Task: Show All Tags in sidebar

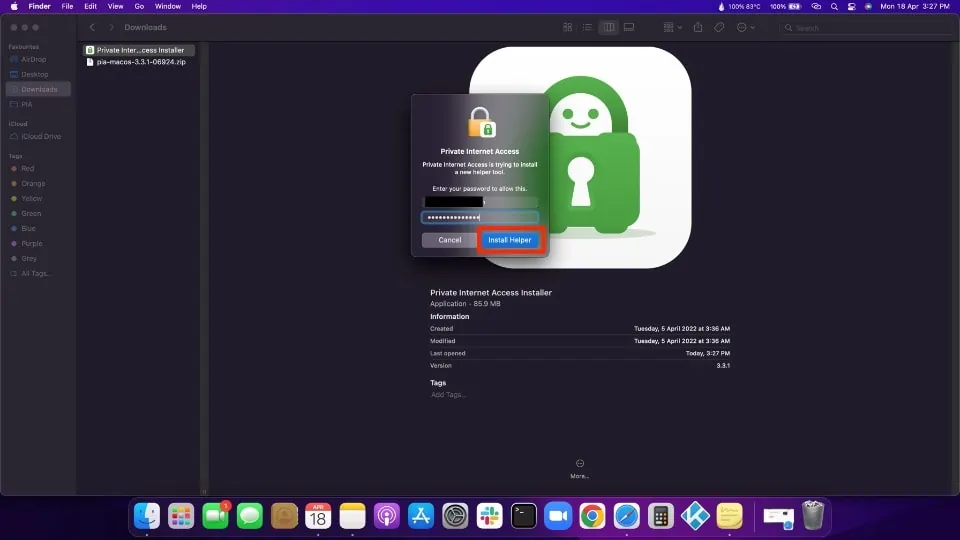Action: point(35,274)
